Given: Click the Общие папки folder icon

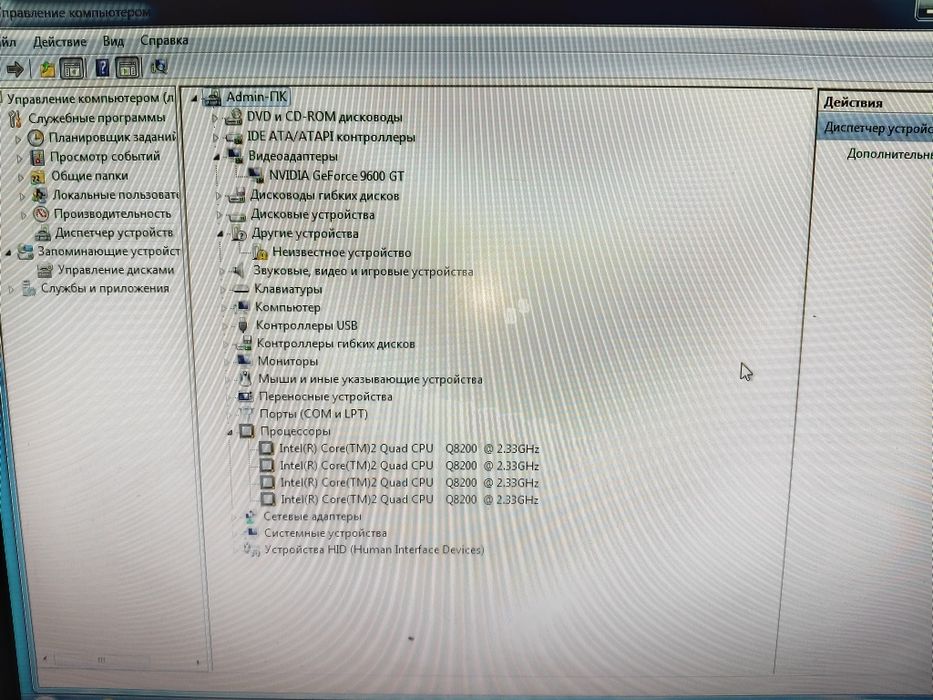Looking at the screenshot, I should click(38, 176).
